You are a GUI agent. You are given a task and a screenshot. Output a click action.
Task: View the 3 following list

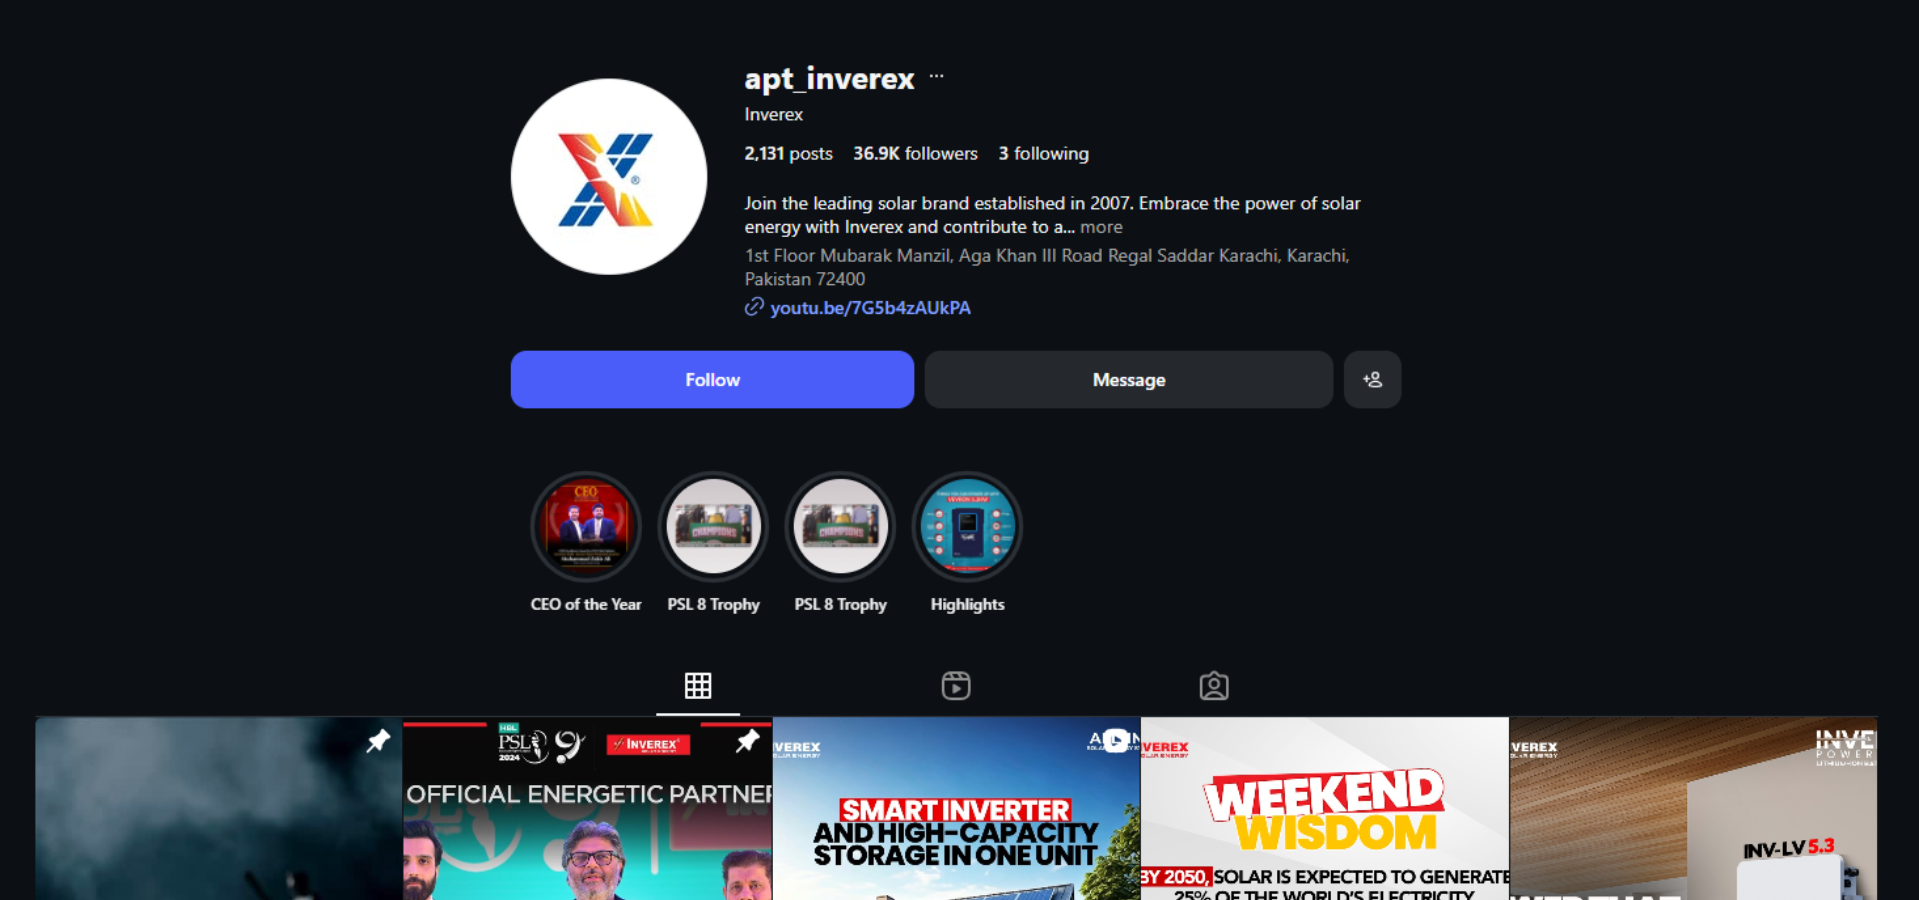1043,154
